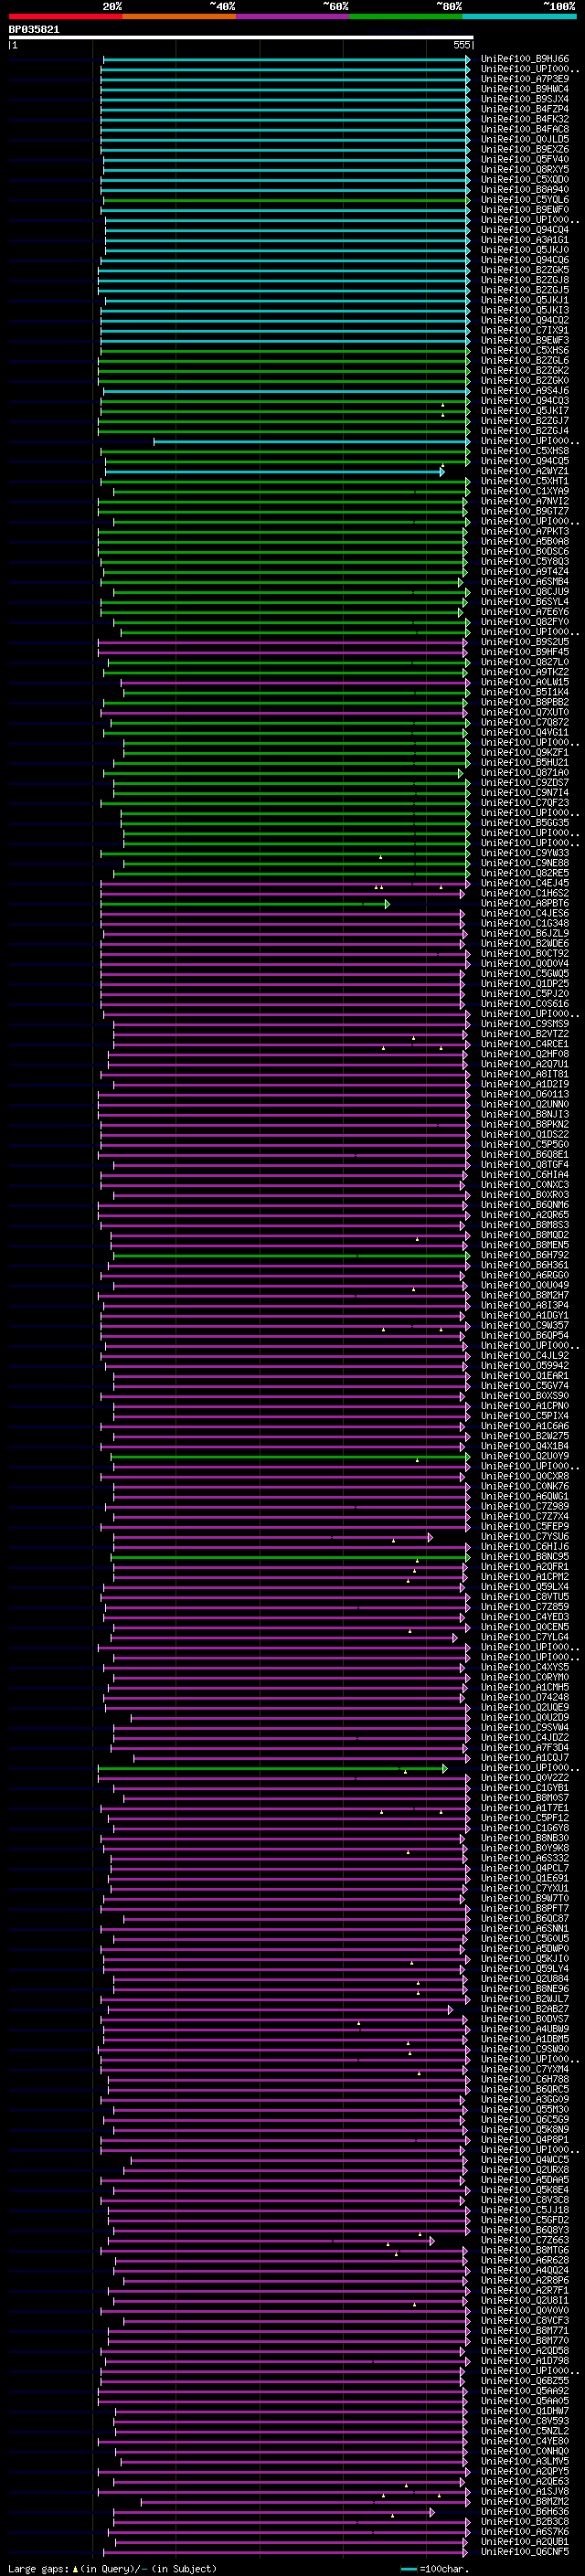Select the UniRef100_B2ZGK2 entry

525,370
